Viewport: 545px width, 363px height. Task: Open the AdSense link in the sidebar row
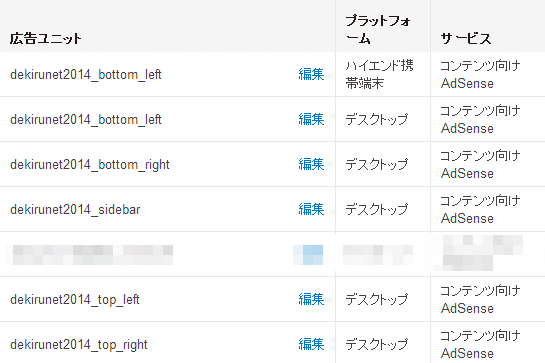coord(467,218)
